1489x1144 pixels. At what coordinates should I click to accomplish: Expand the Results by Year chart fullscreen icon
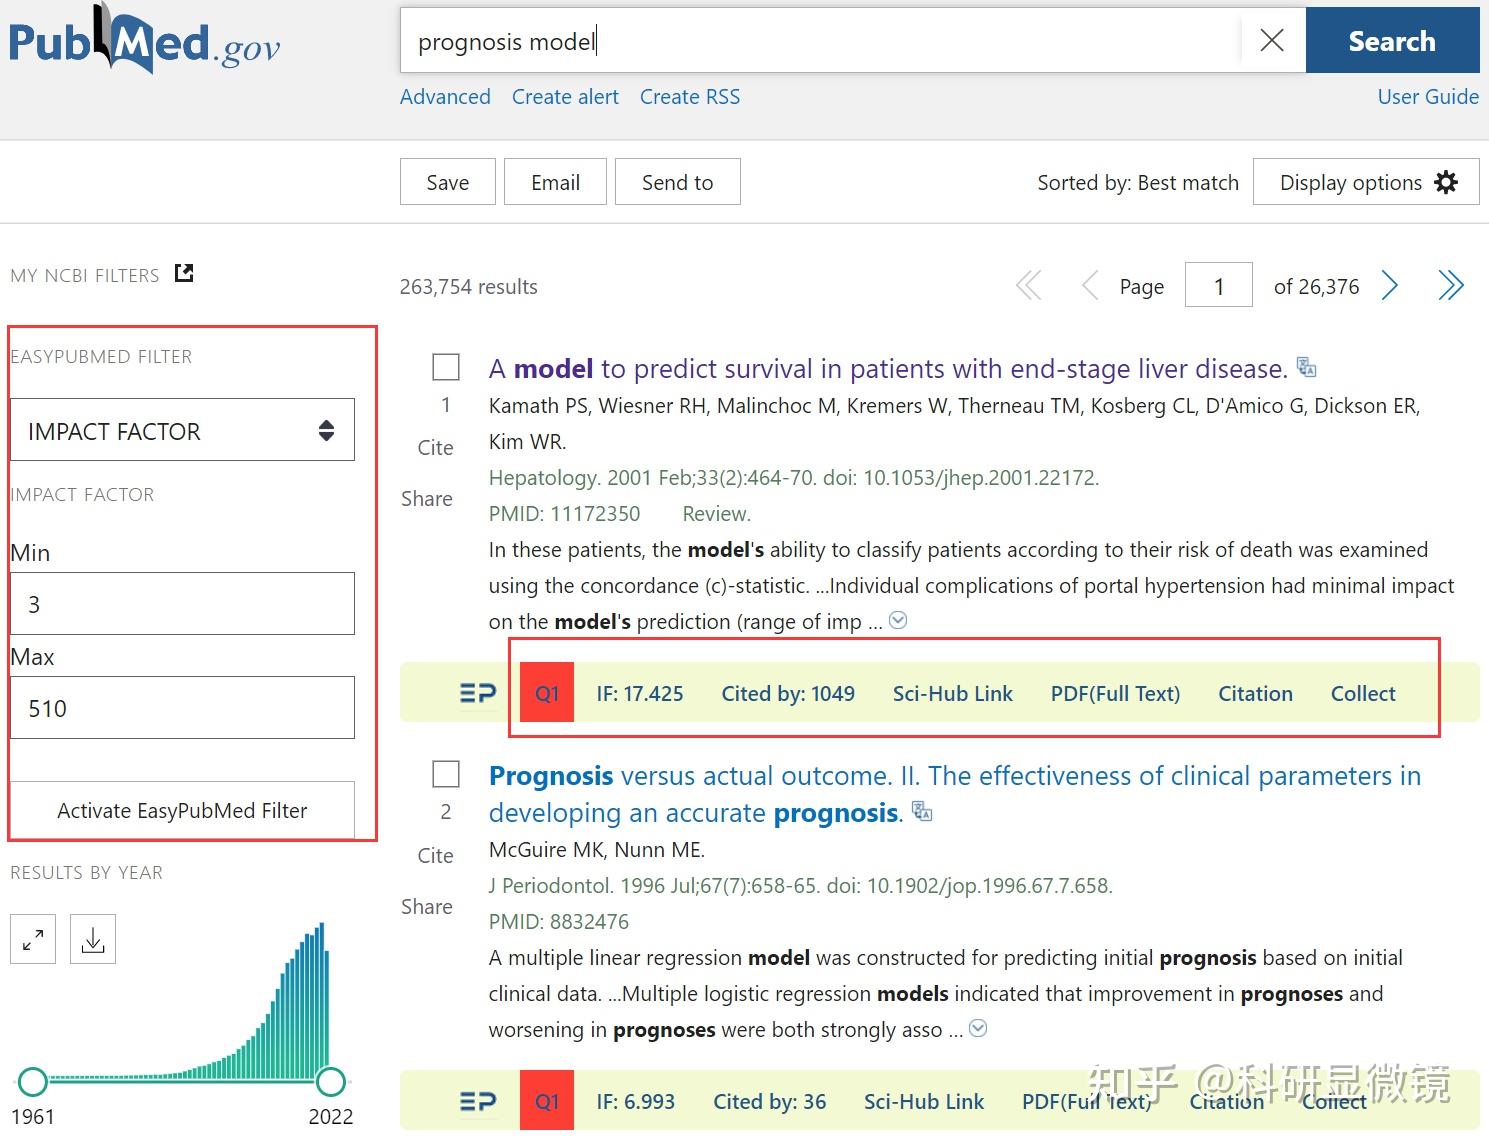pos(32,938)
